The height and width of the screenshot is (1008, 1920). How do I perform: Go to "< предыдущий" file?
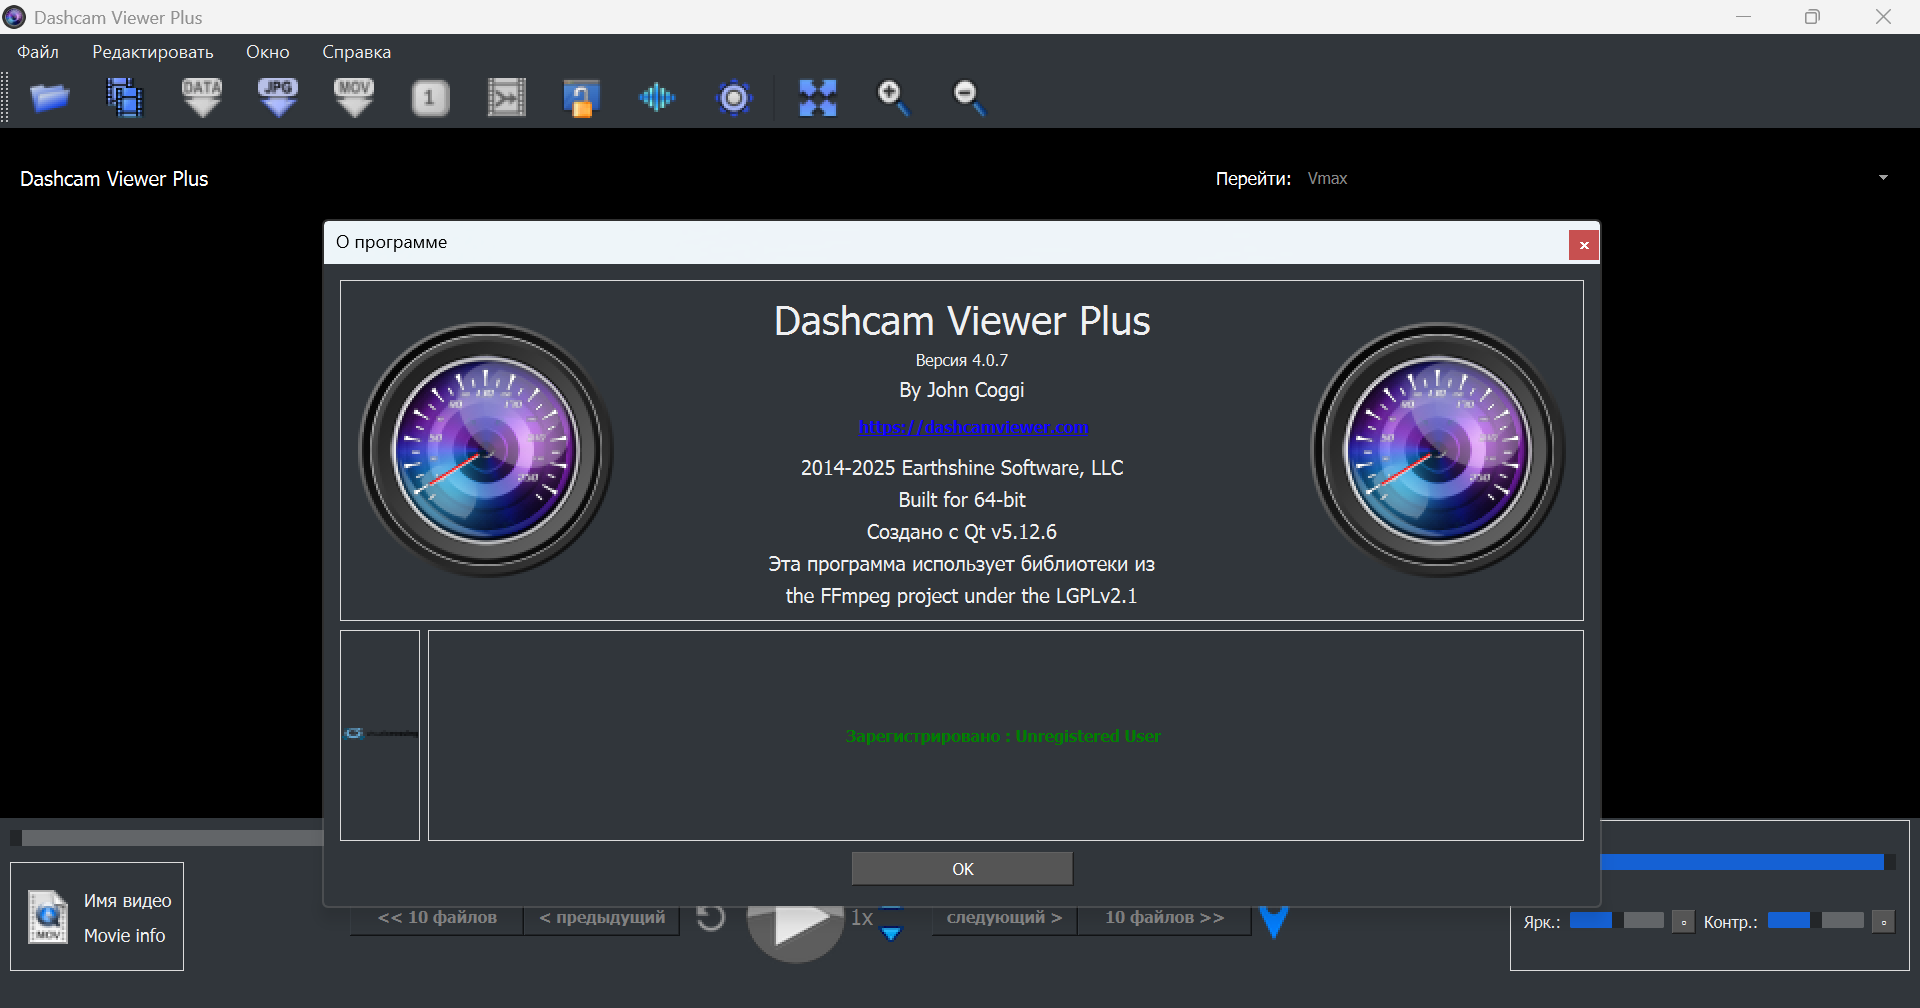[x=602, y=919]
